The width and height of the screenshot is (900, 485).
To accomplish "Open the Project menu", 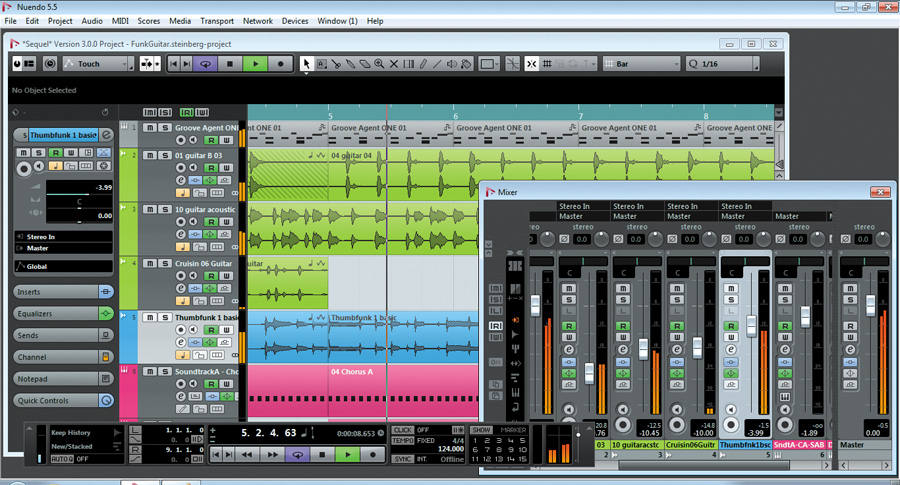I will 60,21.
